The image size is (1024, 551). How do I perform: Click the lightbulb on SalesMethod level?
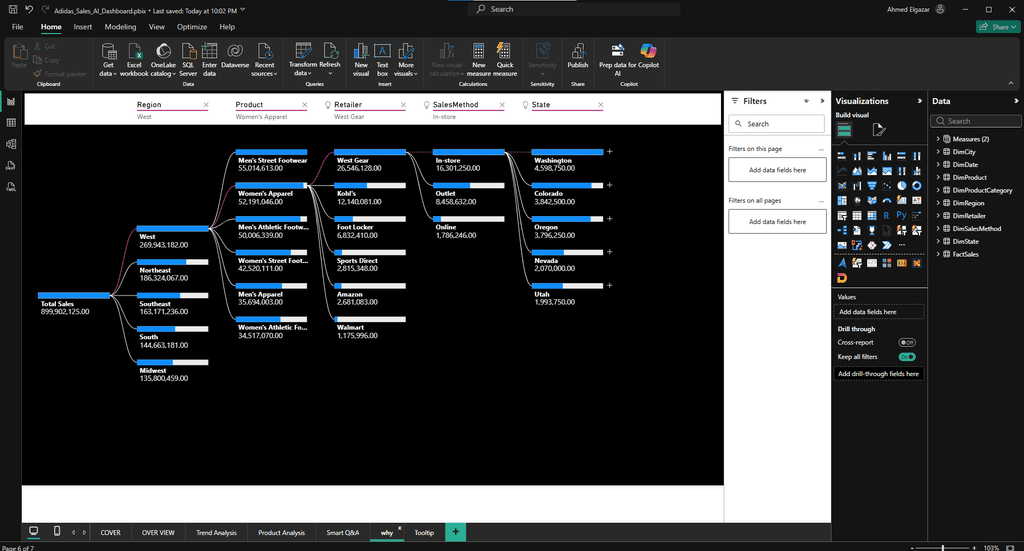426,104
